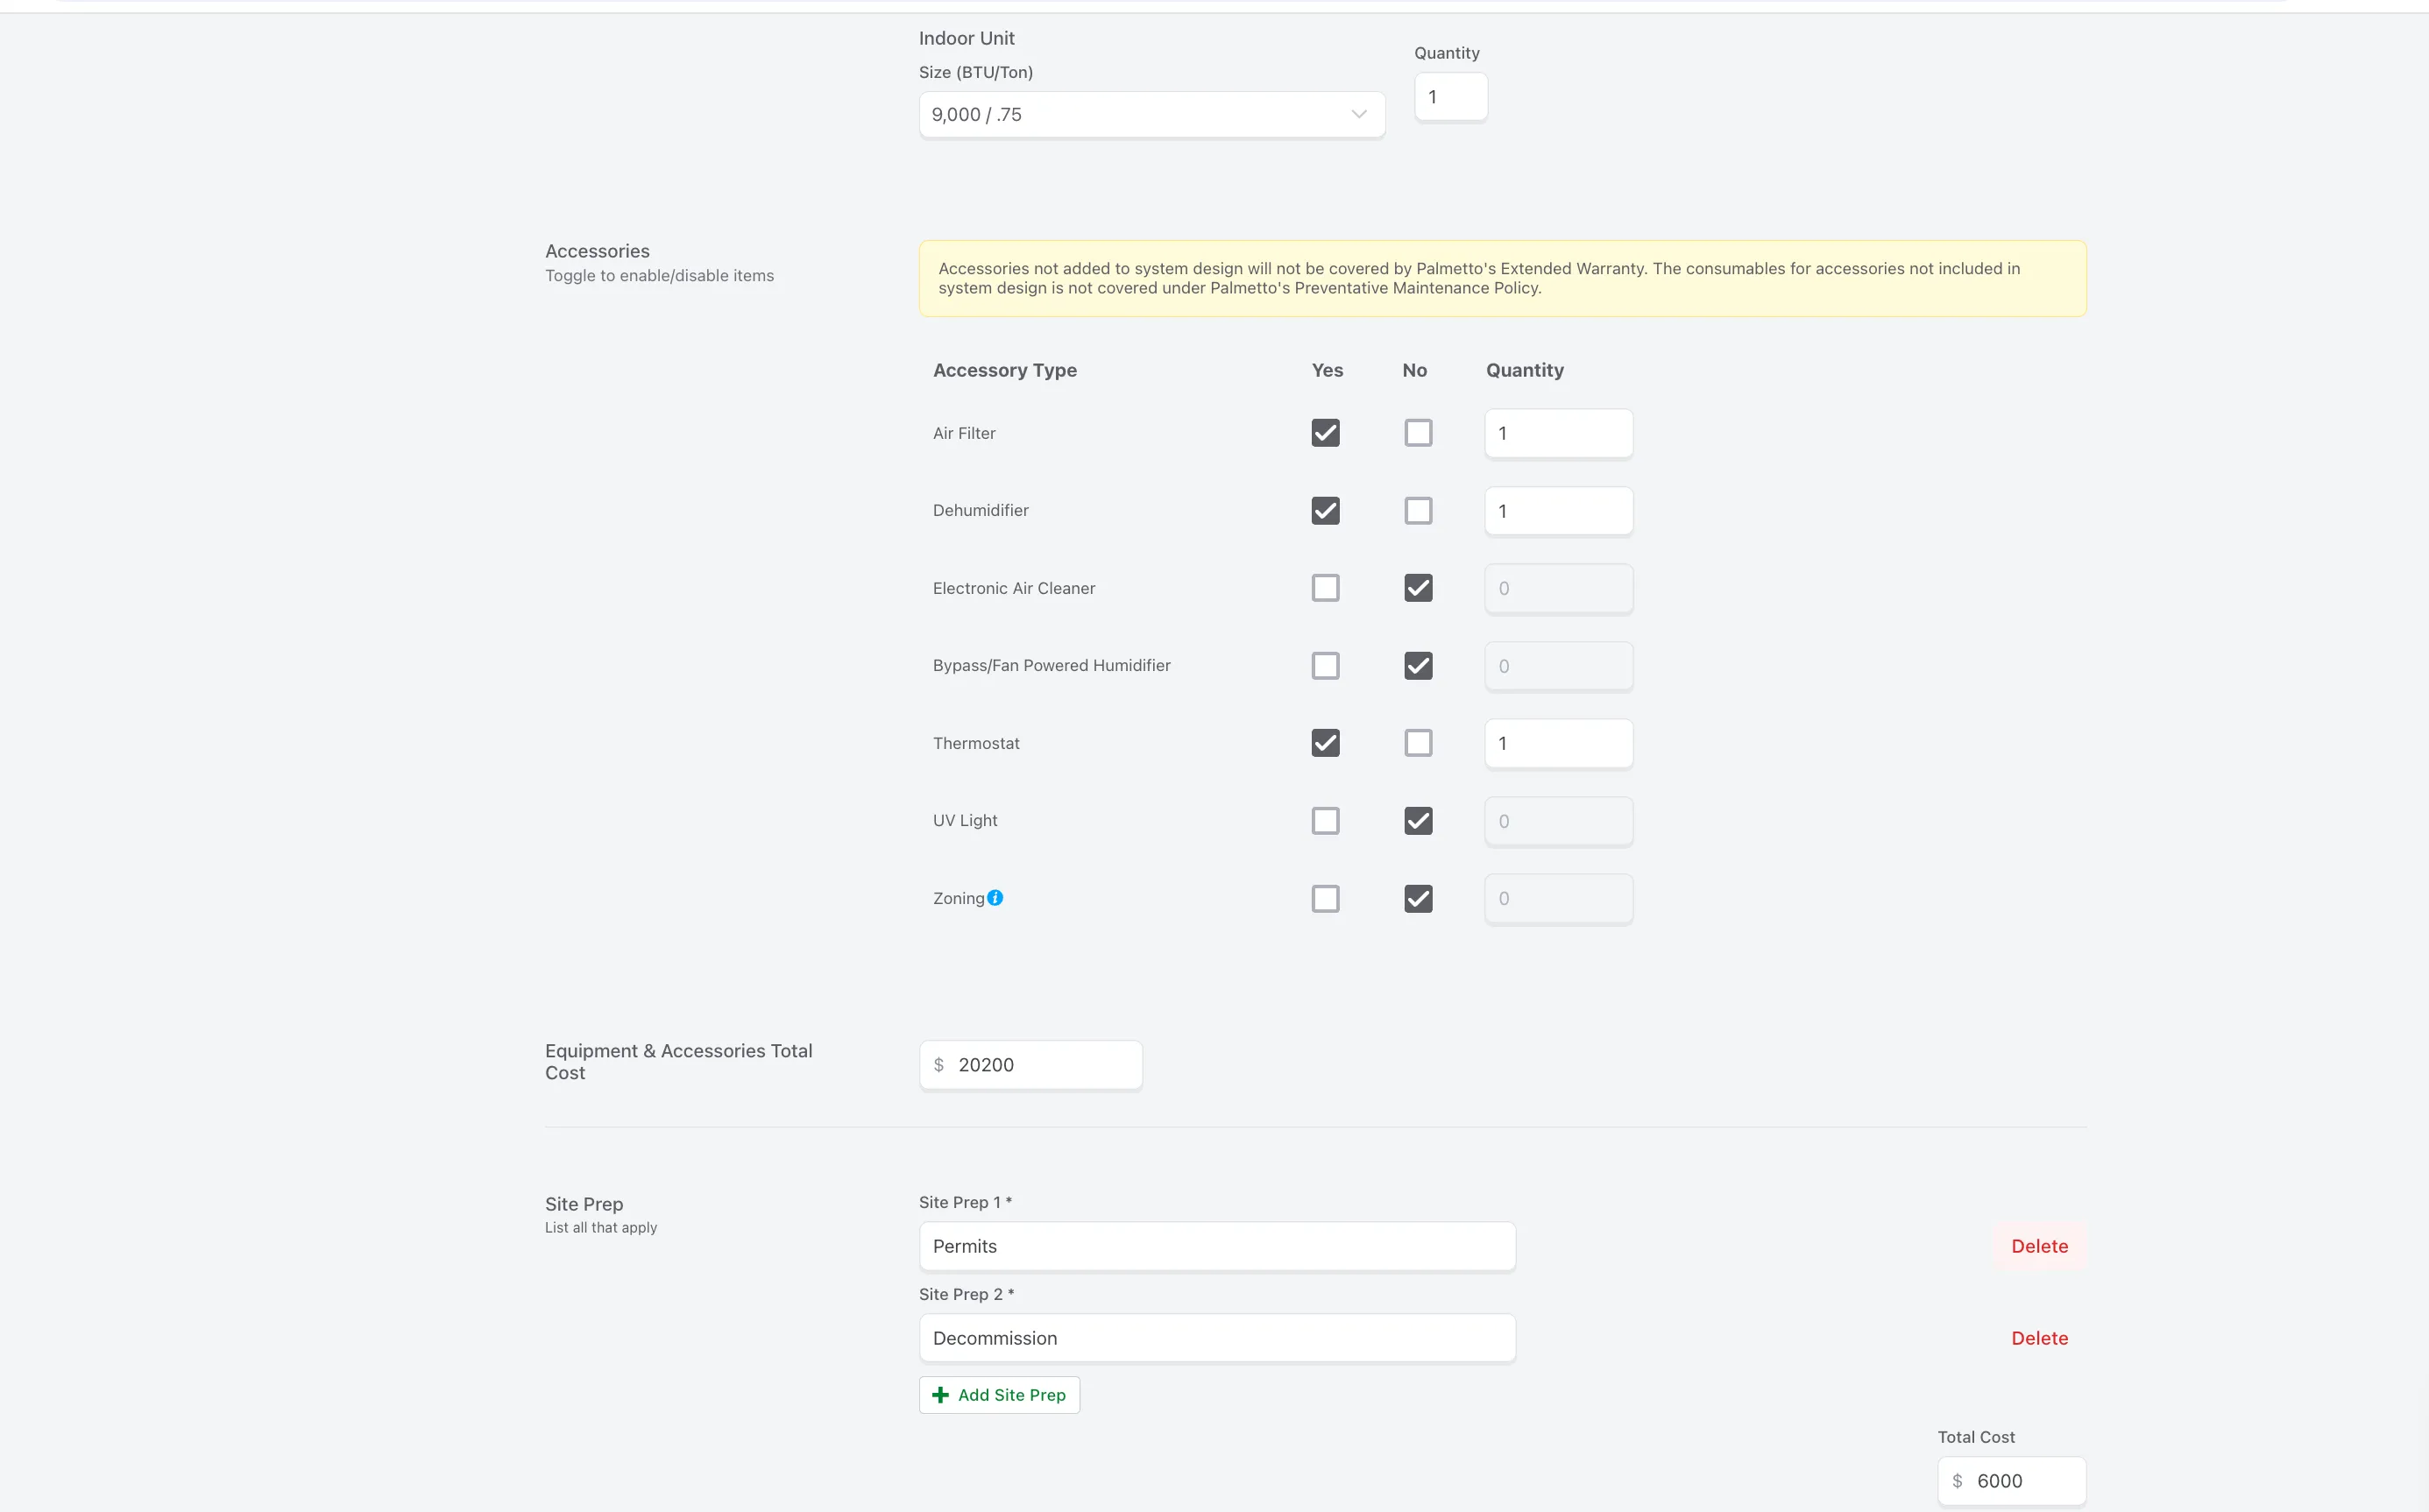The height and width of the screenshot is (1512, 2429).
Task: Click the Equipment & Accessories Total Cost field
Action: (1031, 1065)
